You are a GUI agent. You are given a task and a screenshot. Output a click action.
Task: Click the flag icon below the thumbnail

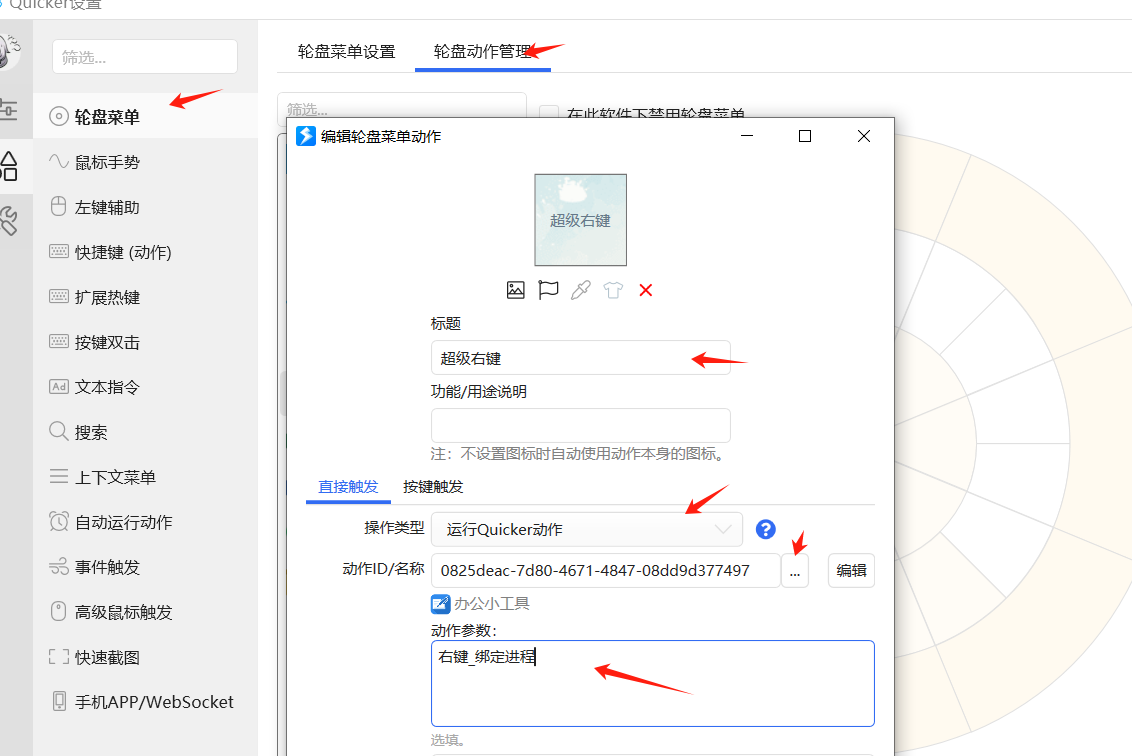click(x=548, y=290)
